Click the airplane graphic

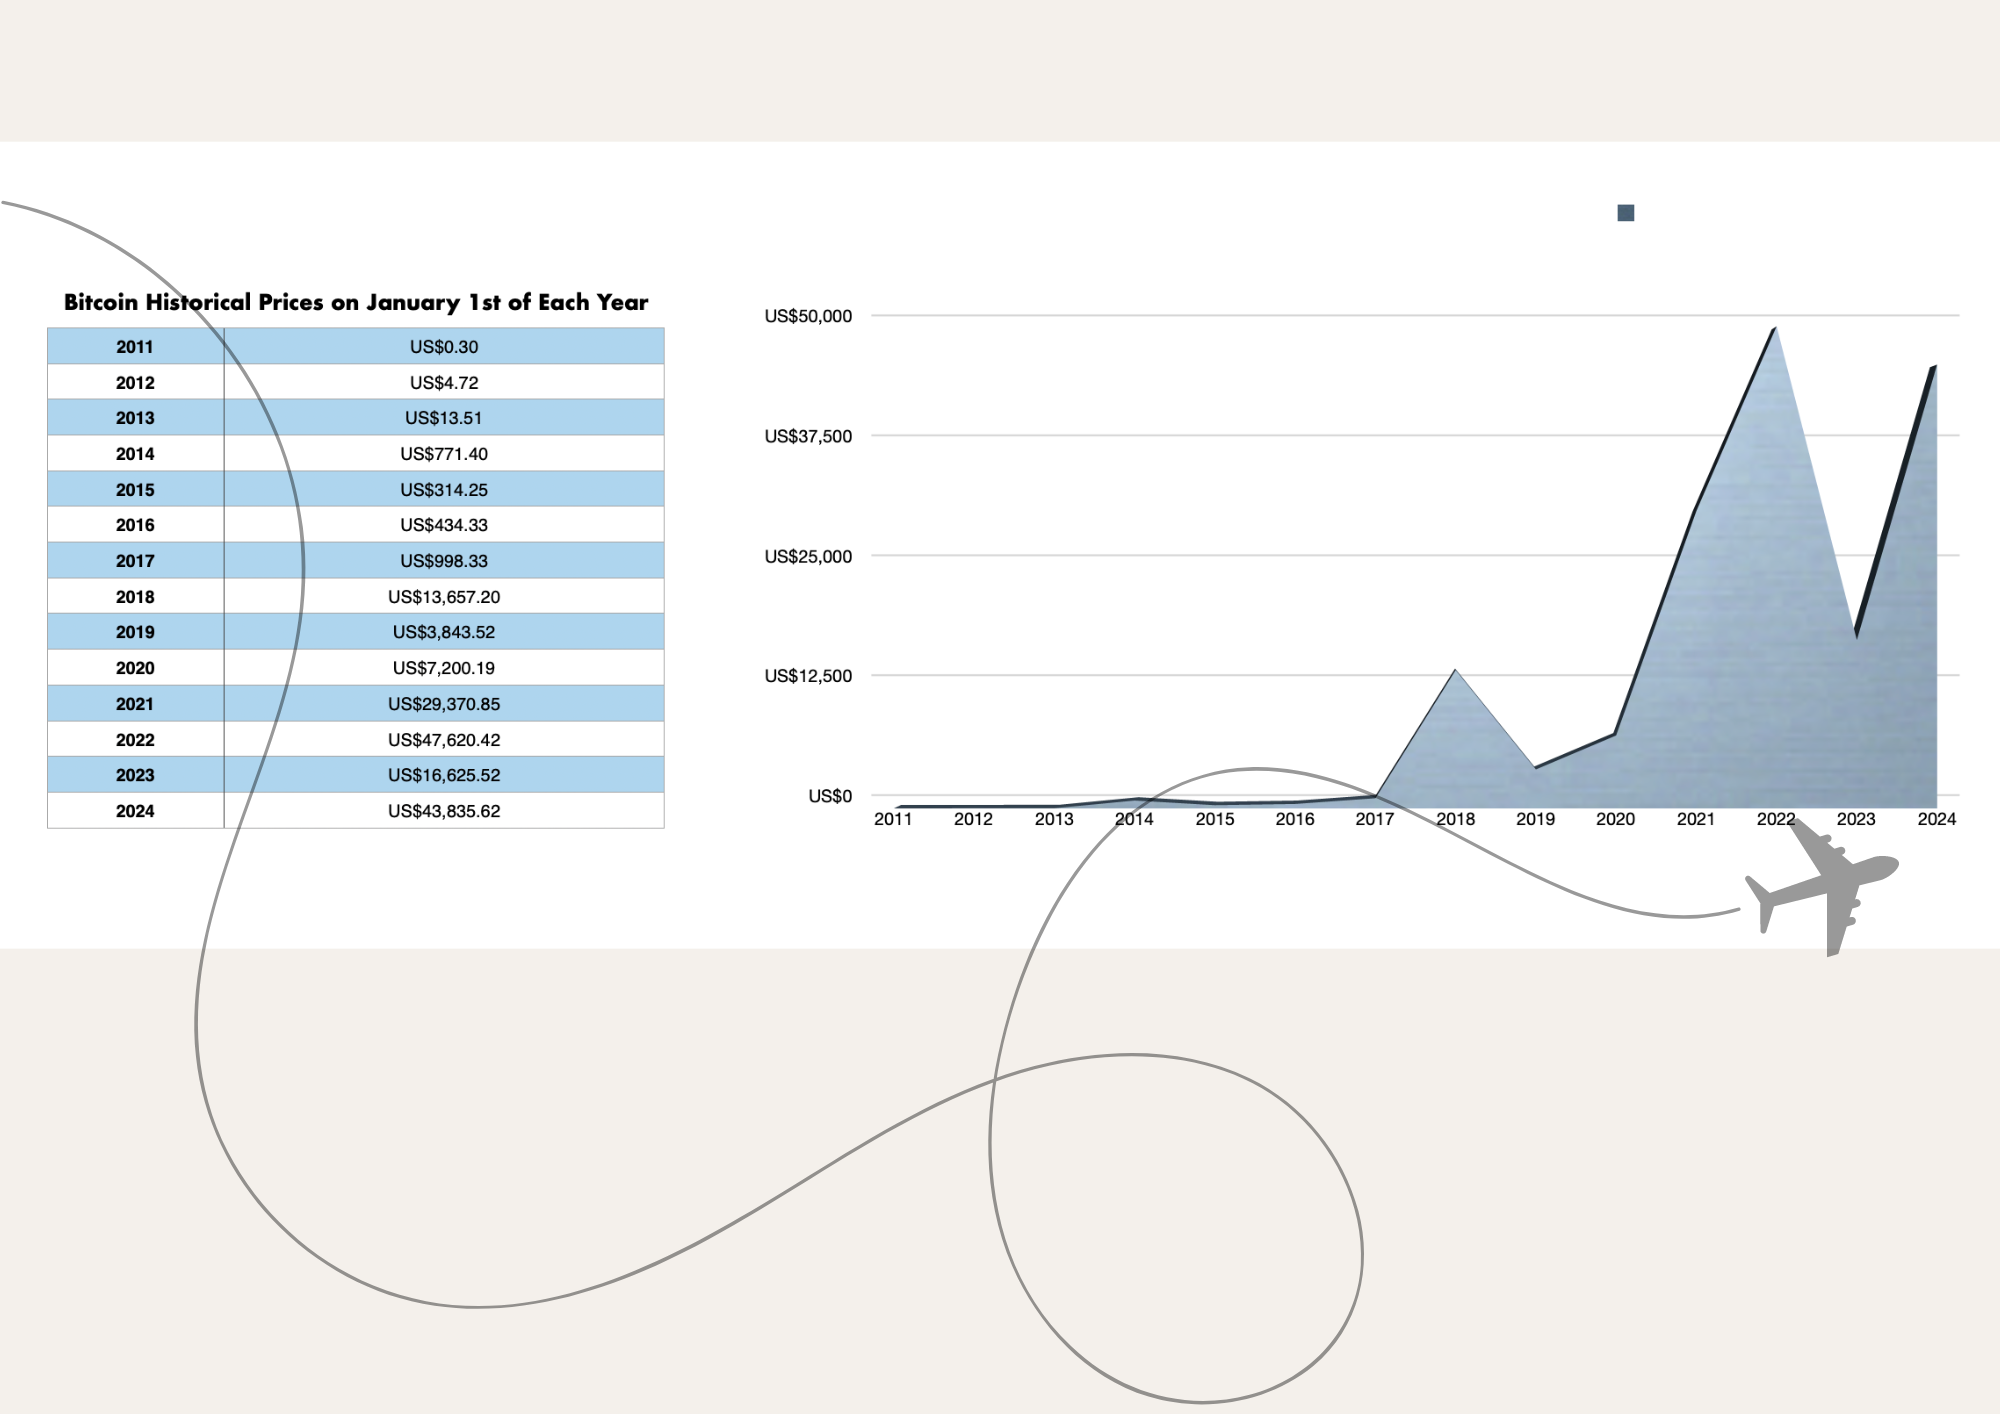[1822, 886]
